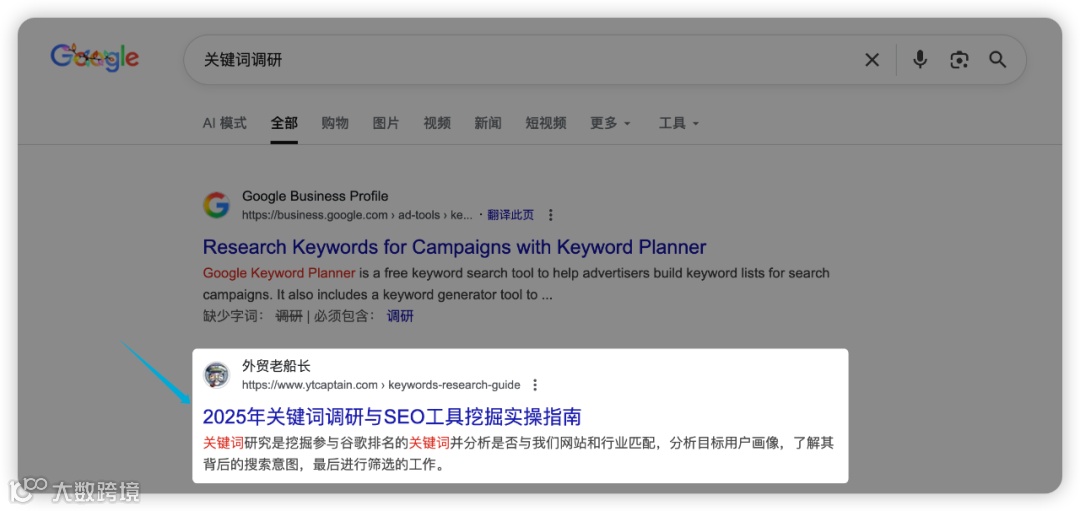Click the 外贸老船长 site name

(x=276, y=366)
